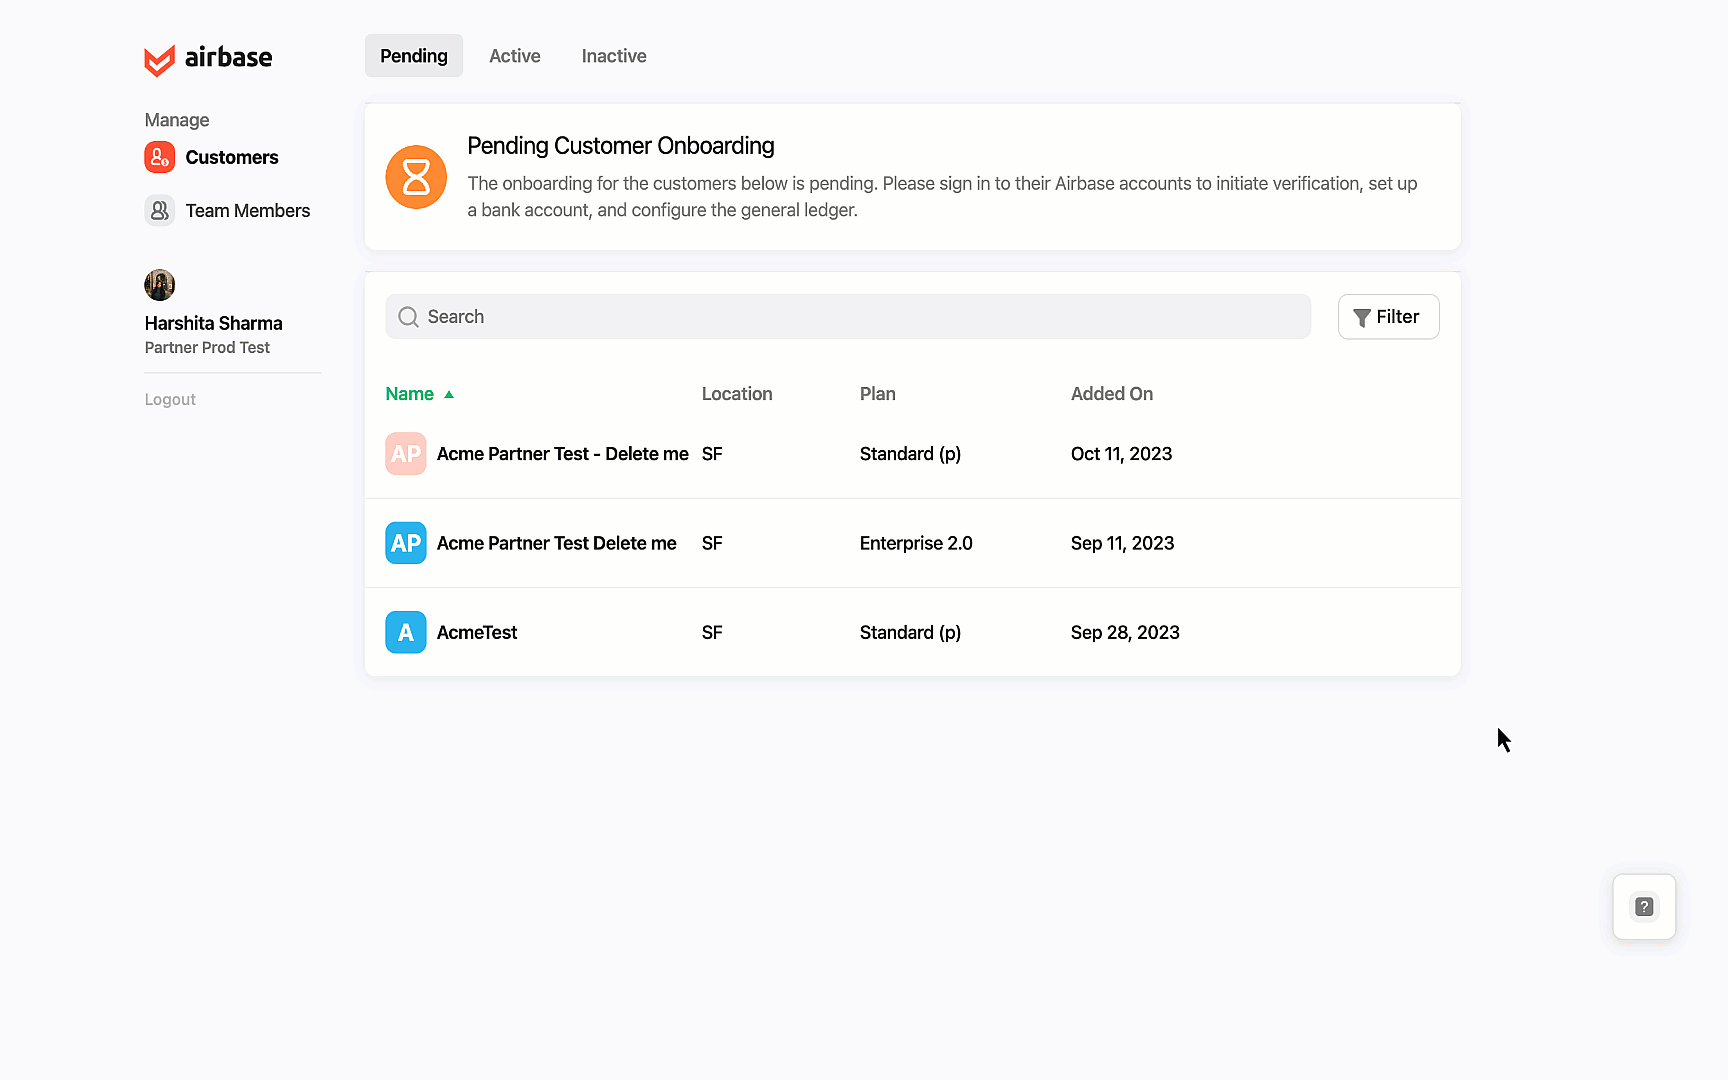This screenshot has height=1080, width=1728.
Task: Click the orange hourglass pending icon
Action: 416,177
